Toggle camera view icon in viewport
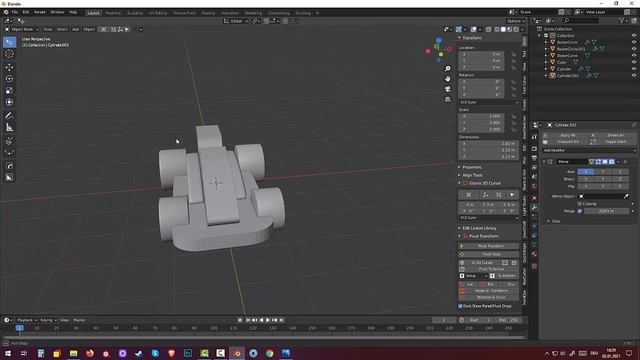 click(448, 89)
